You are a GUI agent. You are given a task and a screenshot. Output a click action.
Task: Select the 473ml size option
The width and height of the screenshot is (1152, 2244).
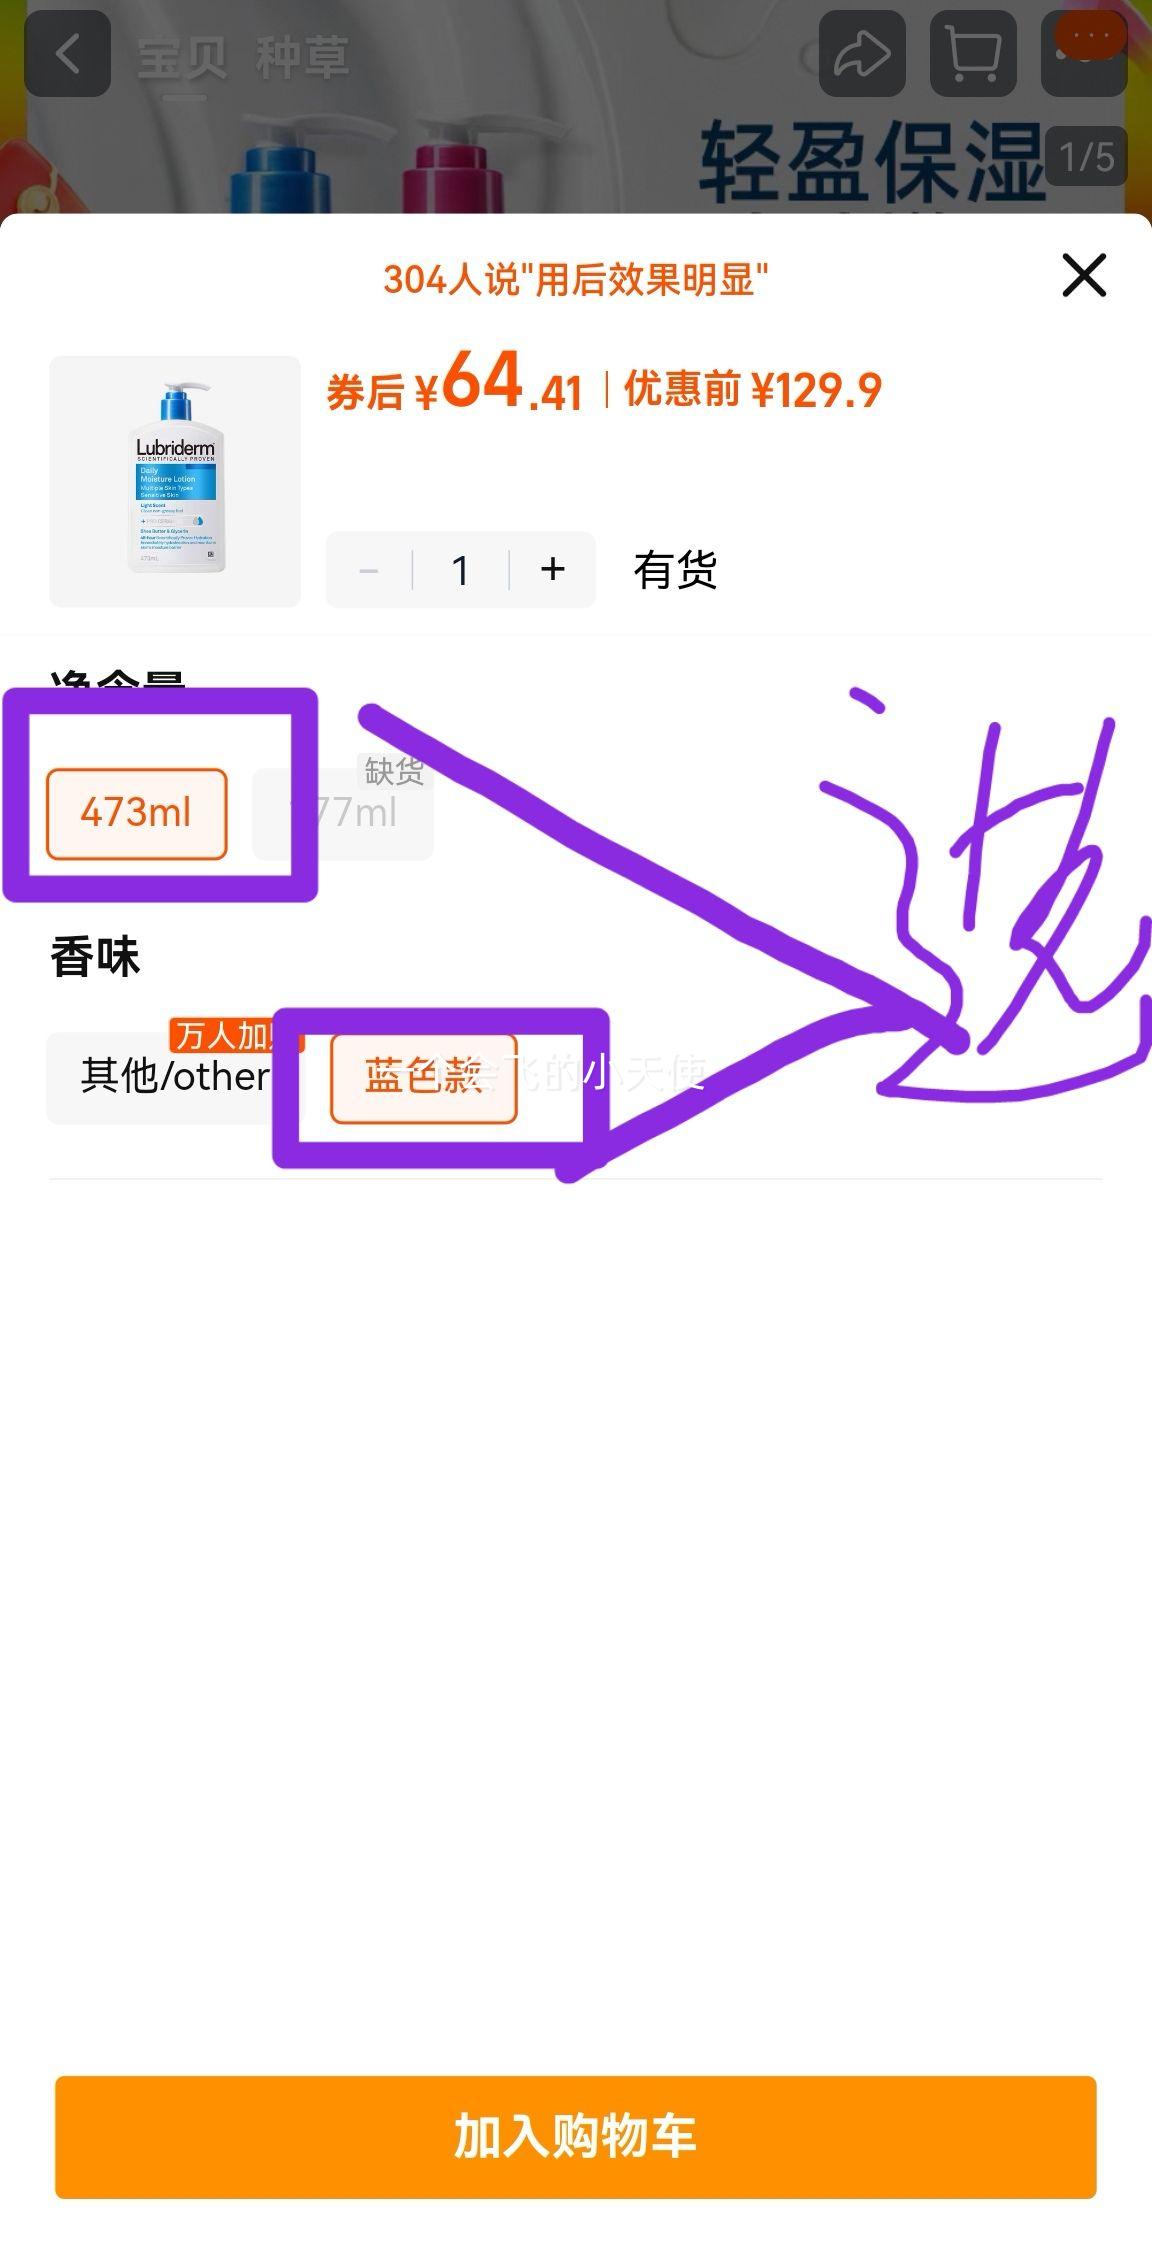[x=136, y=813]
